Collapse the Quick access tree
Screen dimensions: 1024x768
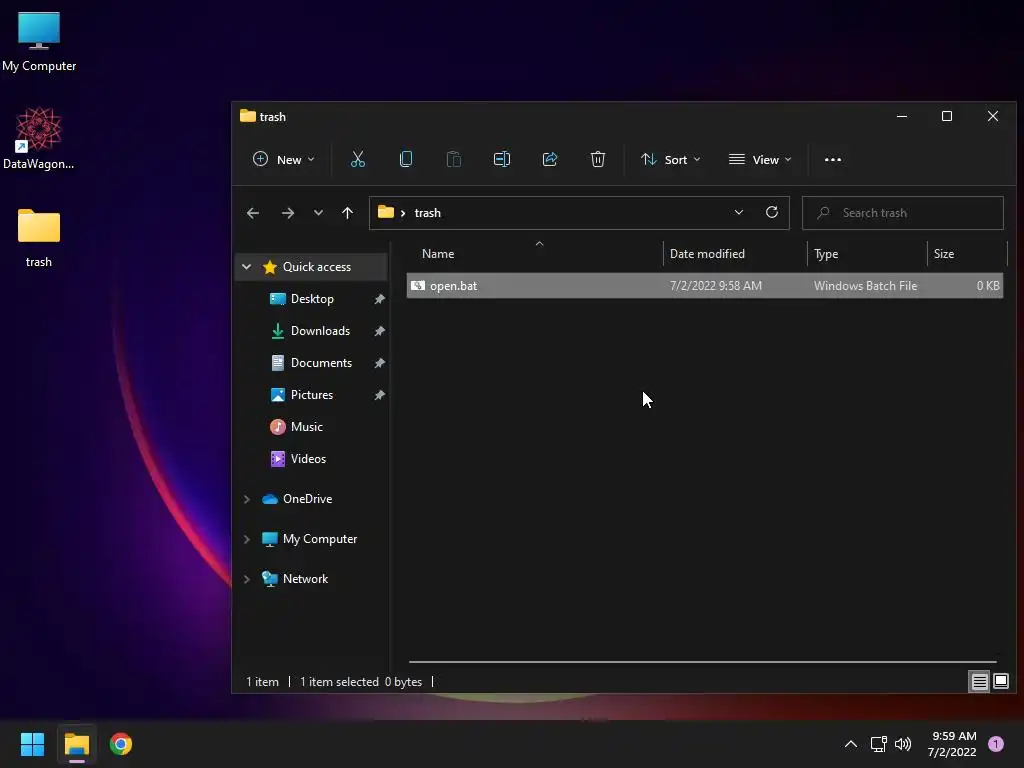(246, 266)
